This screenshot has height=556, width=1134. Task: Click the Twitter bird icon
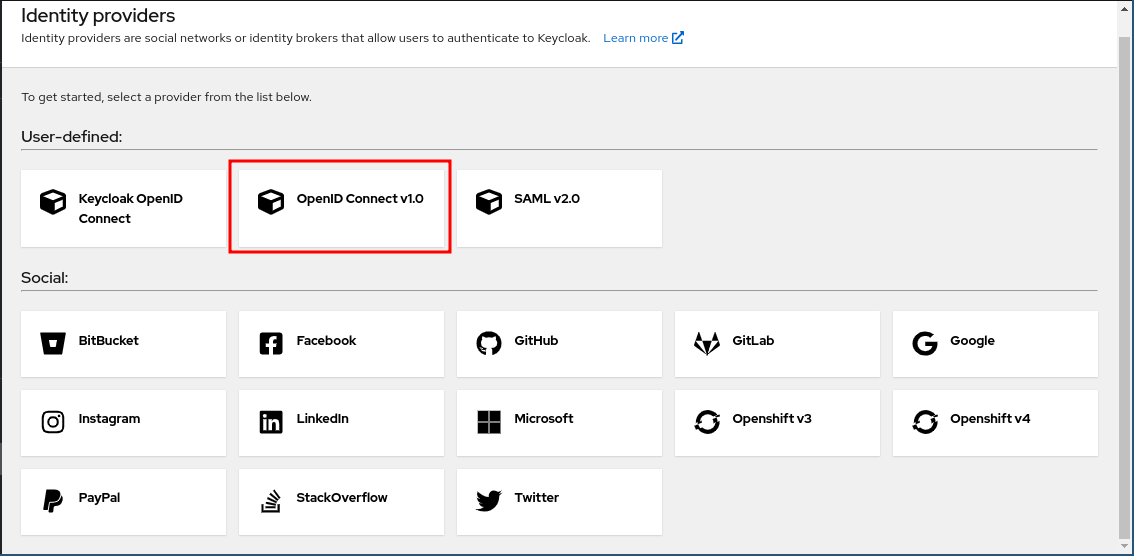click(488, 500)
